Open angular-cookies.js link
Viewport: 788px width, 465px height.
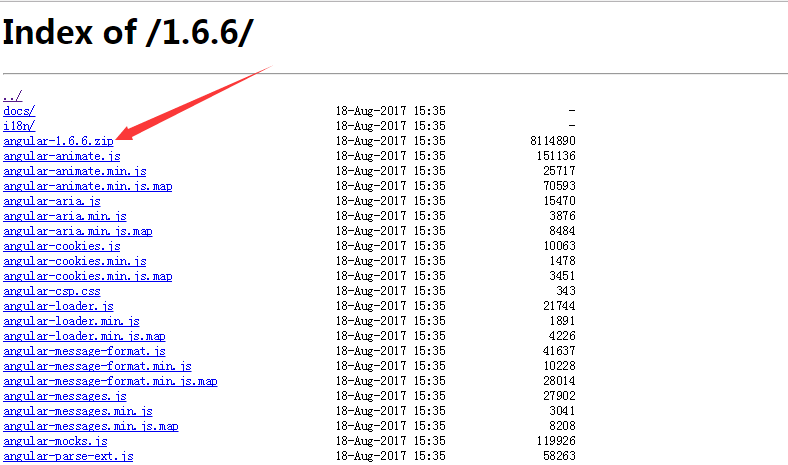[x=62, y=246]
